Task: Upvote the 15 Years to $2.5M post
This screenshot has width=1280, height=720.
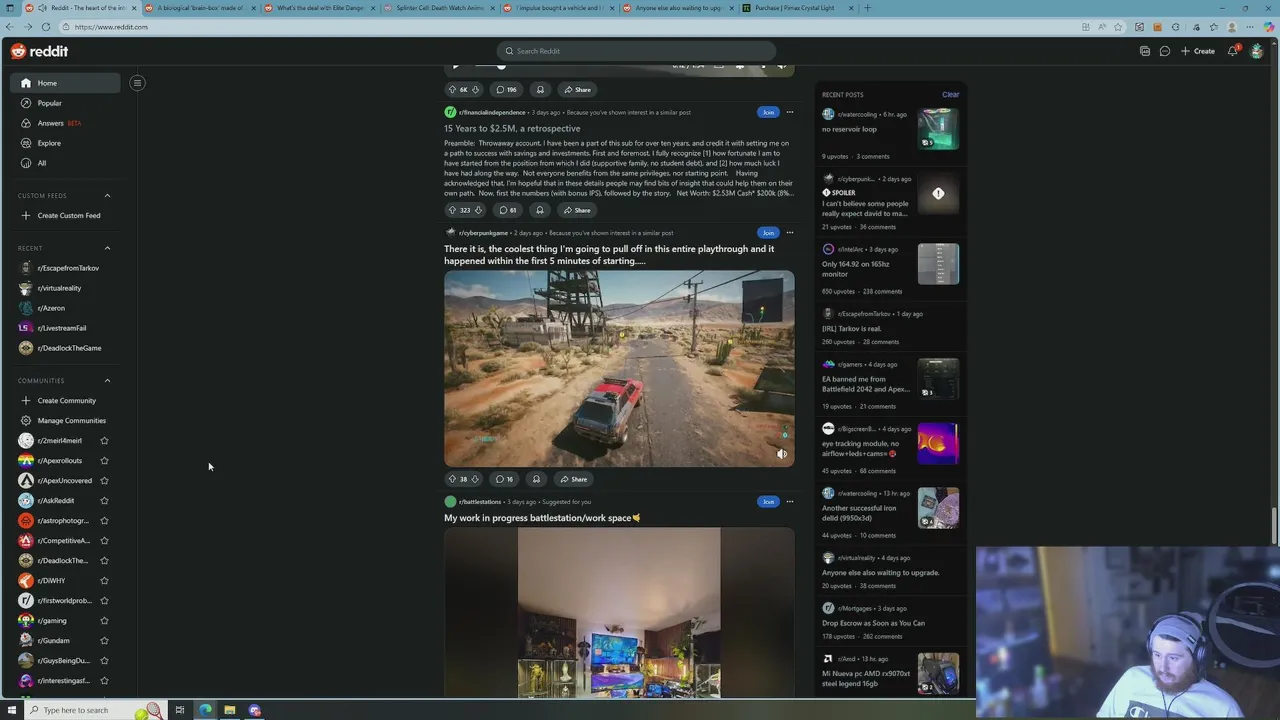Action: 452,210
